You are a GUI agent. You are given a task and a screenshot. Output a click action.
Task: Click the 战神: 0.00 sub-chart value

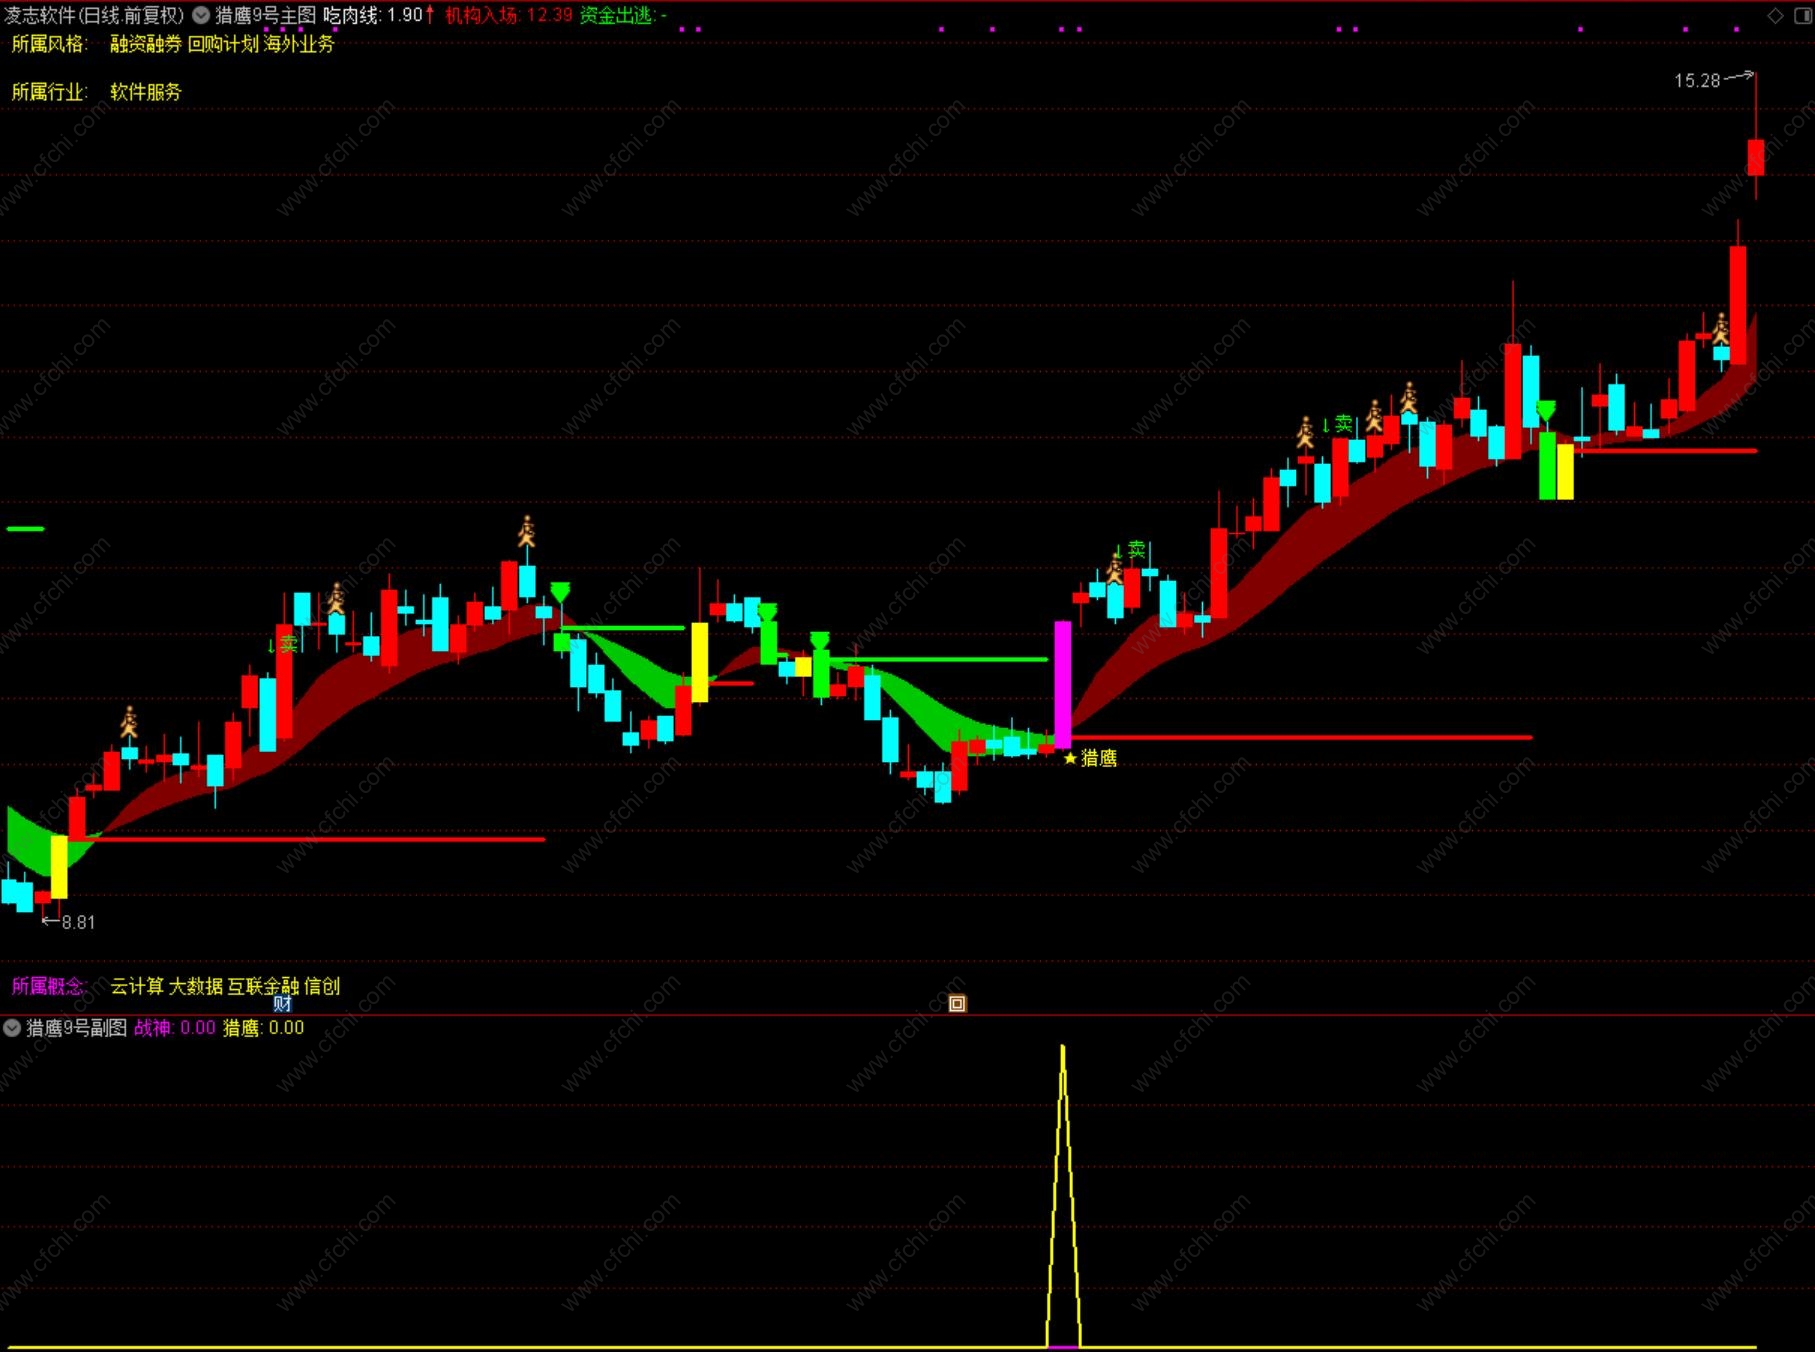[175, 1027]
